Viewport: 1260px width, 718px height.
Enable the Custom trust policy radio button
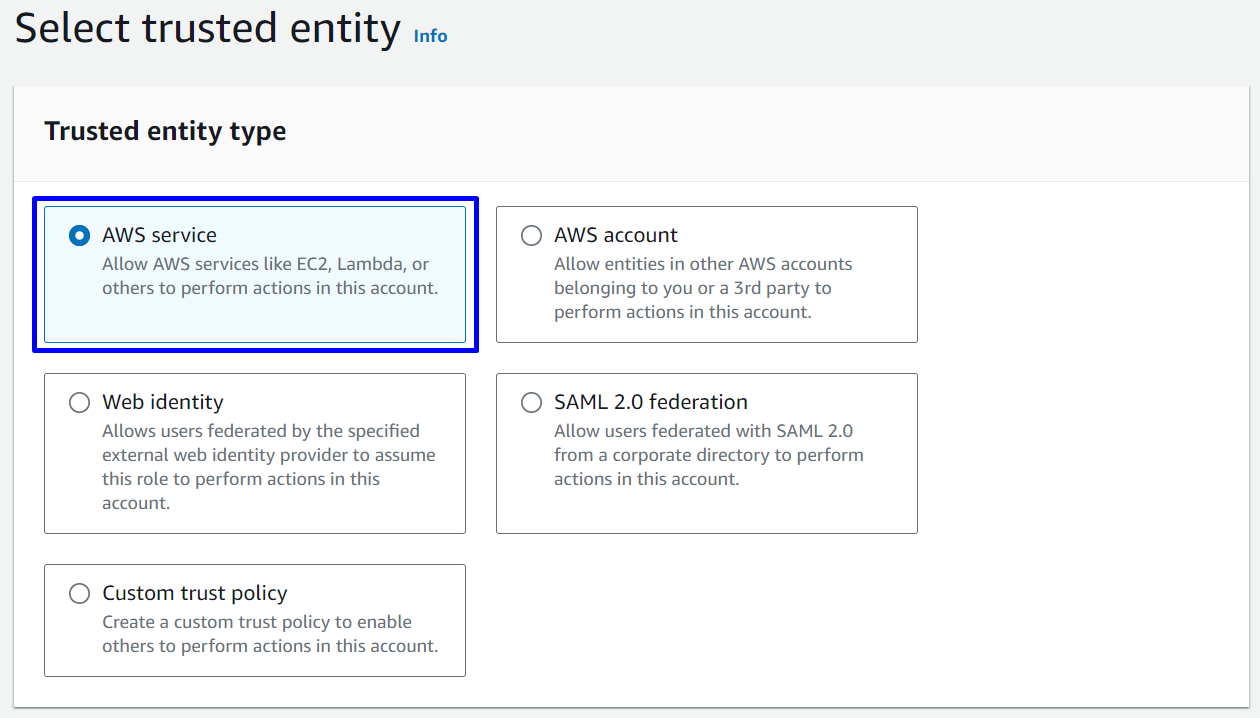[x=79, y=594]
